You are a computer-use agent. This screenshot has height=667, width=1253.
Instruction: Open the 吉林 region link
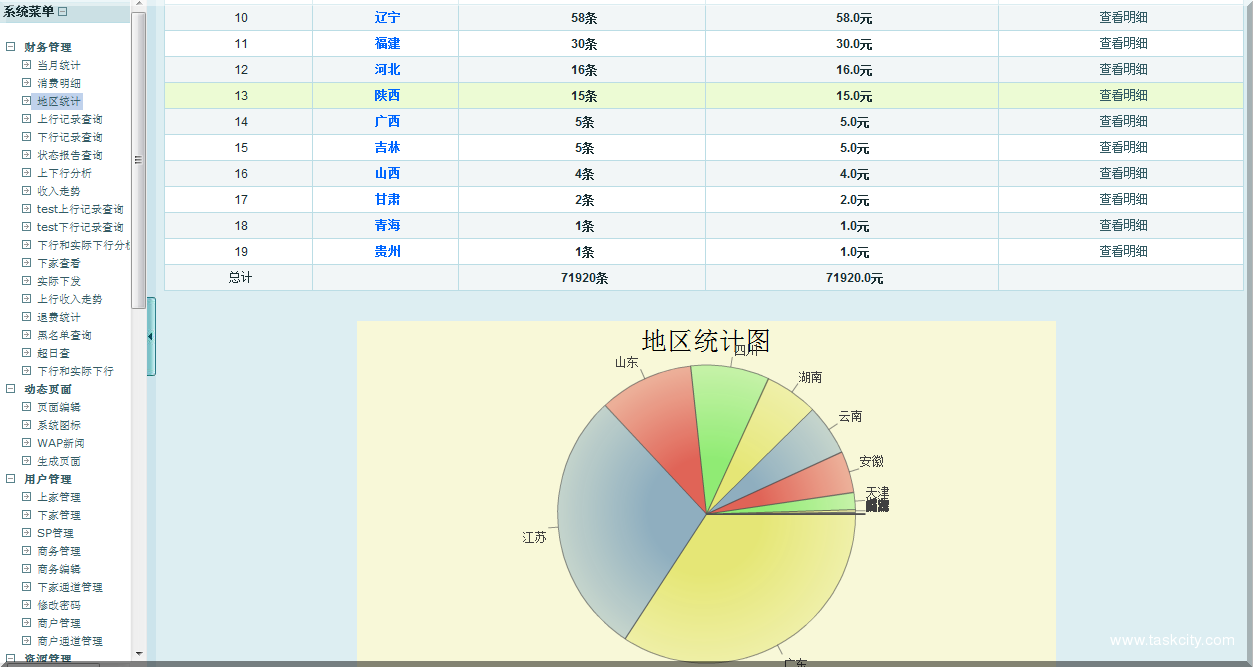(x=387, y=148)
